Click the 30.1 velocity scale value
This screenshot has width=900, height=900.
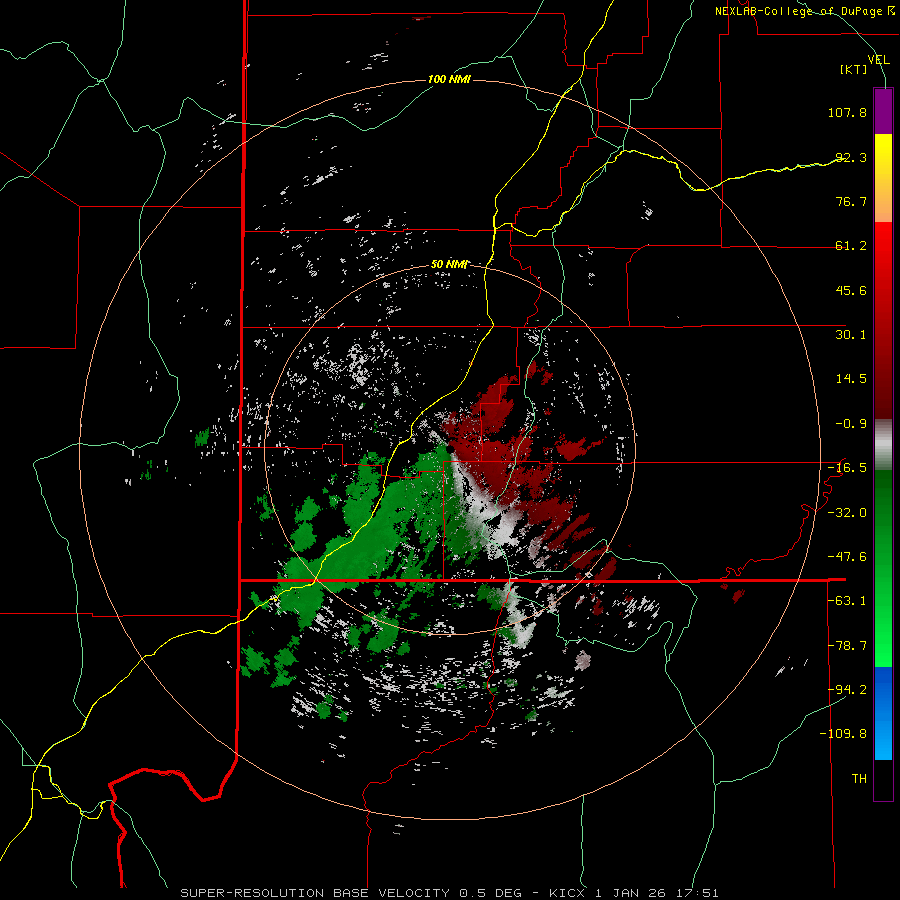coord(851,335)
